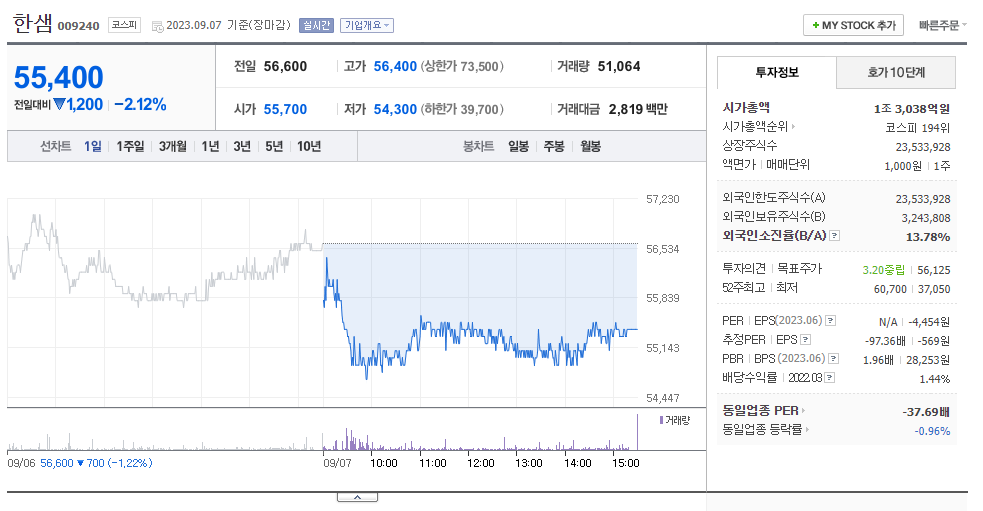Show the 월봉 candlestick chart
This screenshot has height=511, width=983.
[x=591, y=146]
